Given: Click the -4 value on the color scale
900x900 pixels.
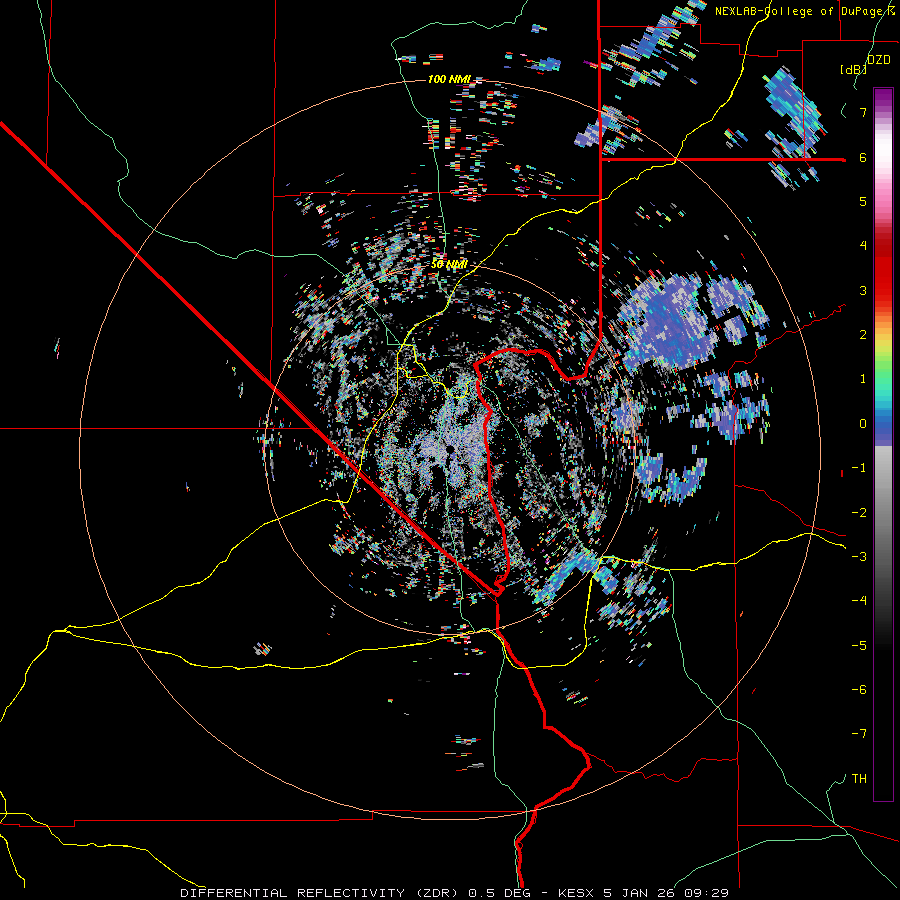Looking at the screenshot, I should [x=859, y=601].
